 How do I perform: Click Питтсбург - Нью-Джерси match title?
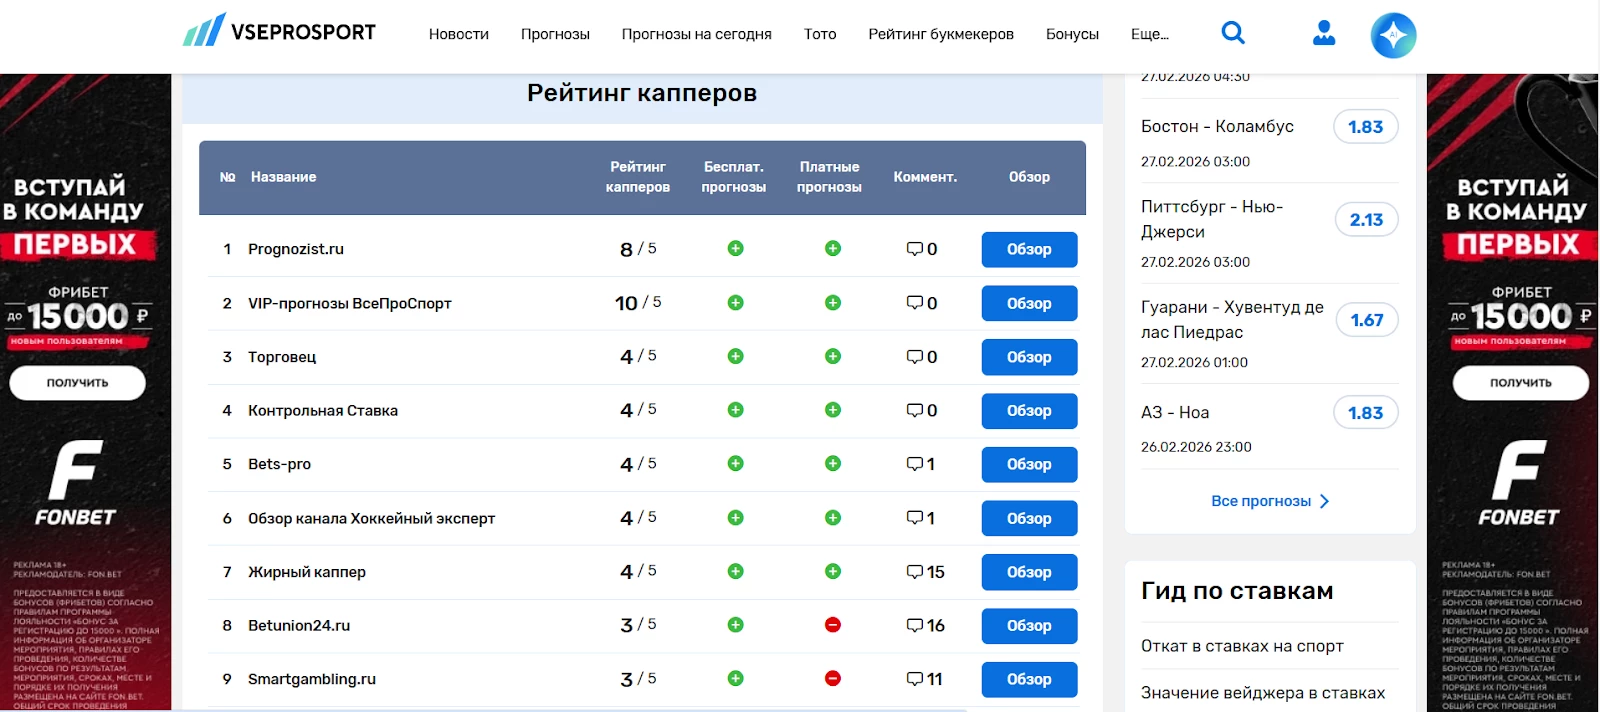(1212, 219)
